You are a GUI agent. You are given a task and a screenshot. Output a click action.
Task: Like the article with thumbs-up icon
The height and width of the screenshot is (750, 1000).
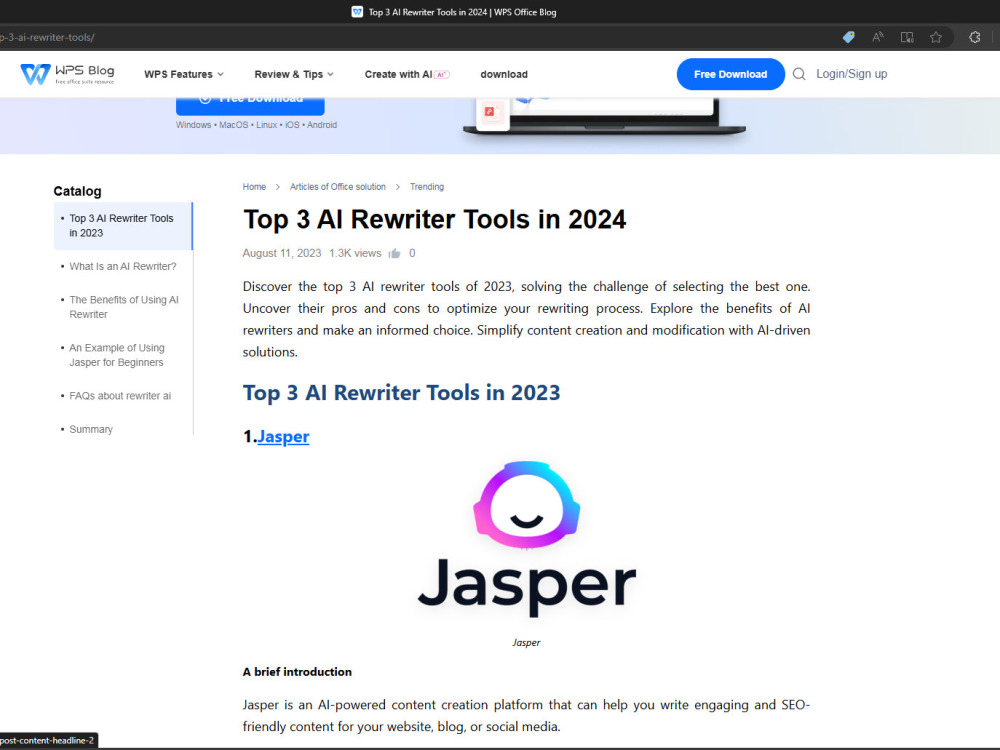pyautogui.click(x=394, y=253)
